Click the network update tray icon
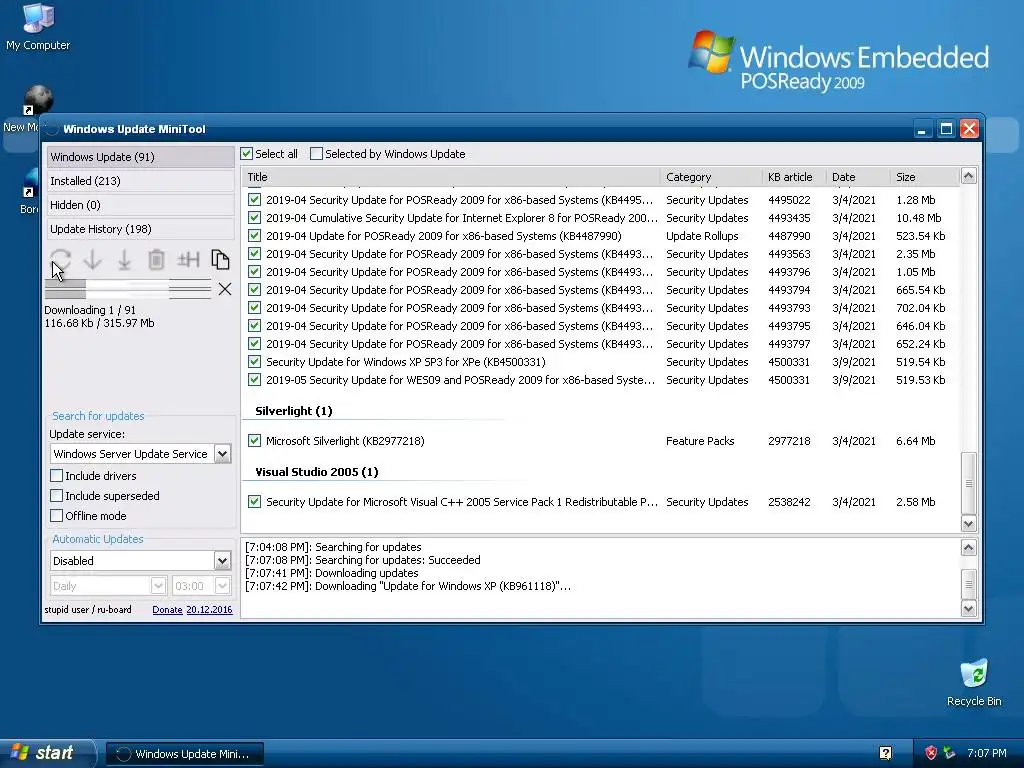 pos(950,753)
